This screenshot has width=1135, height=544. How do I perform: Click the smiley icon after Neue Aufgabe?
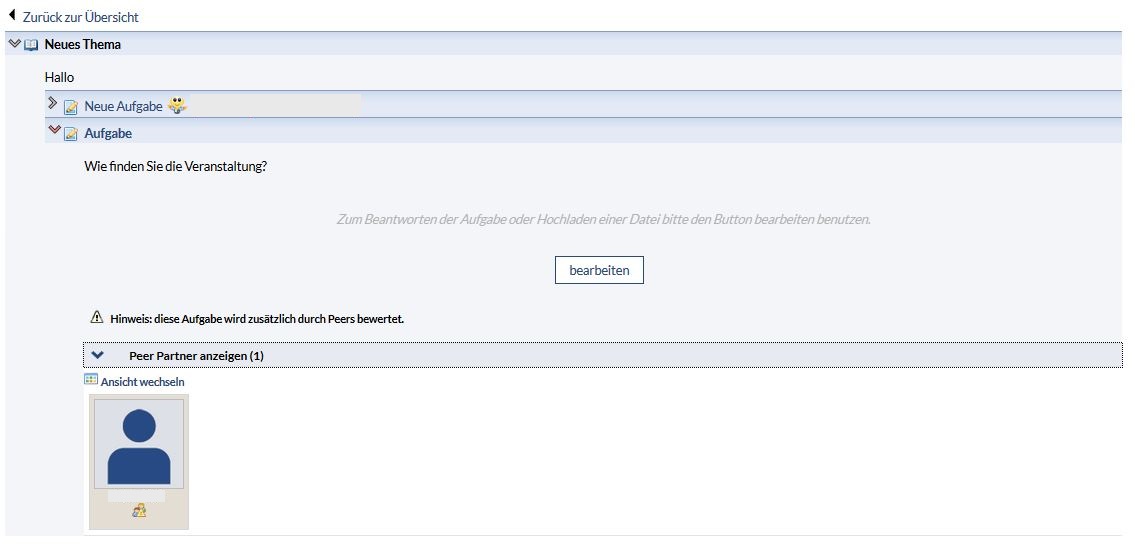(177, 105)
